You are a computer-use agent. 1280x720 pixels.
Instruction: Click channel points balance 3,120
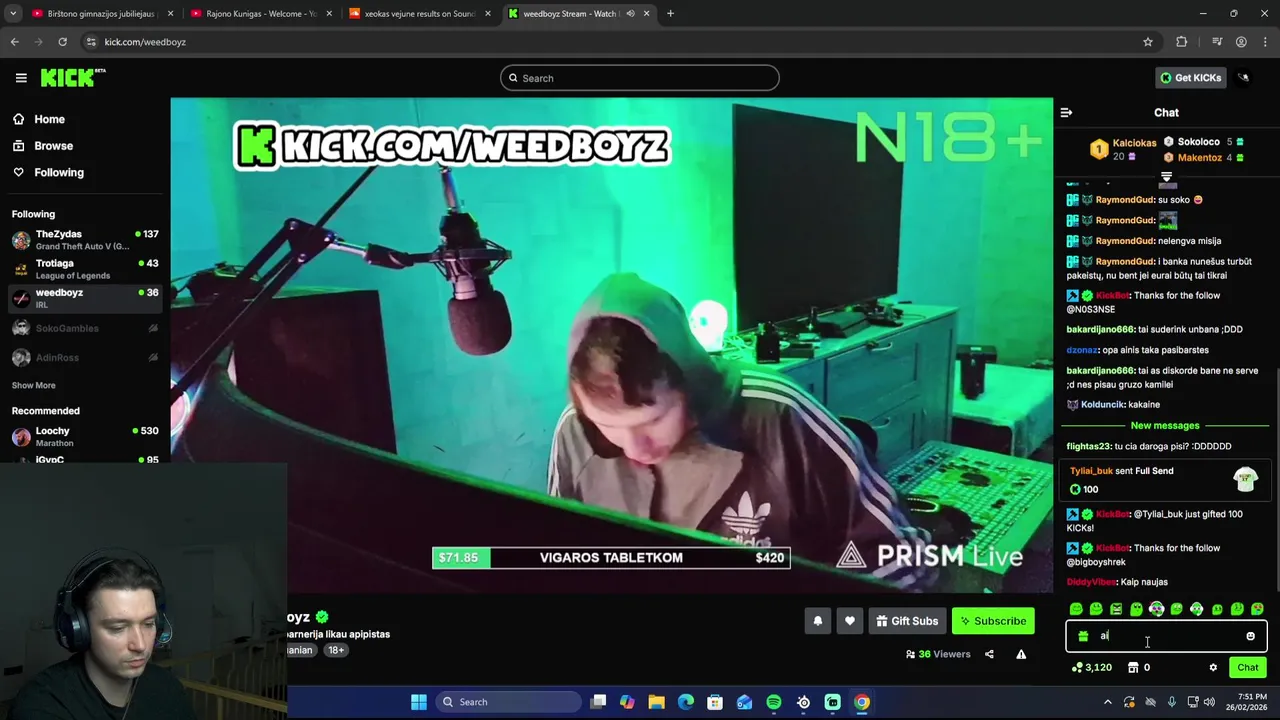1091,667
